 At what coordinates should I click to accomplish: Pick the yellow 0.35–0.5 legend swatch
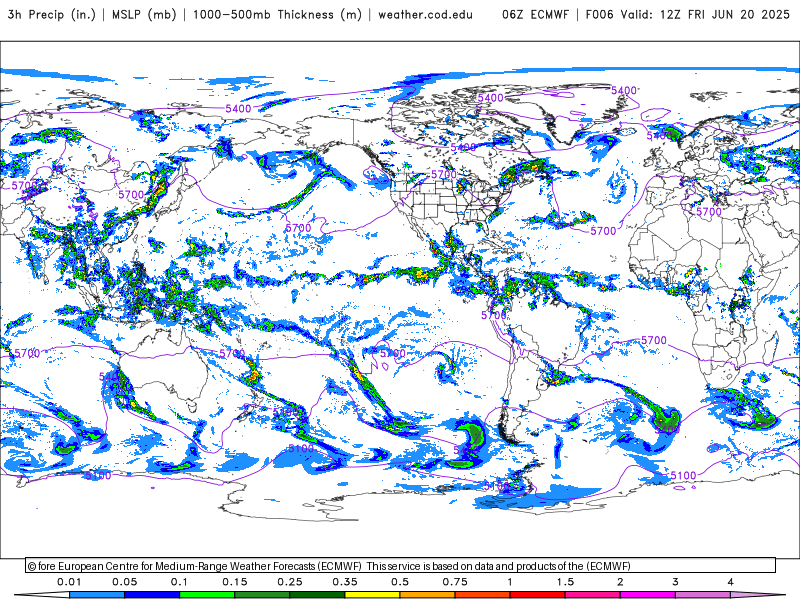pos(372,595)
